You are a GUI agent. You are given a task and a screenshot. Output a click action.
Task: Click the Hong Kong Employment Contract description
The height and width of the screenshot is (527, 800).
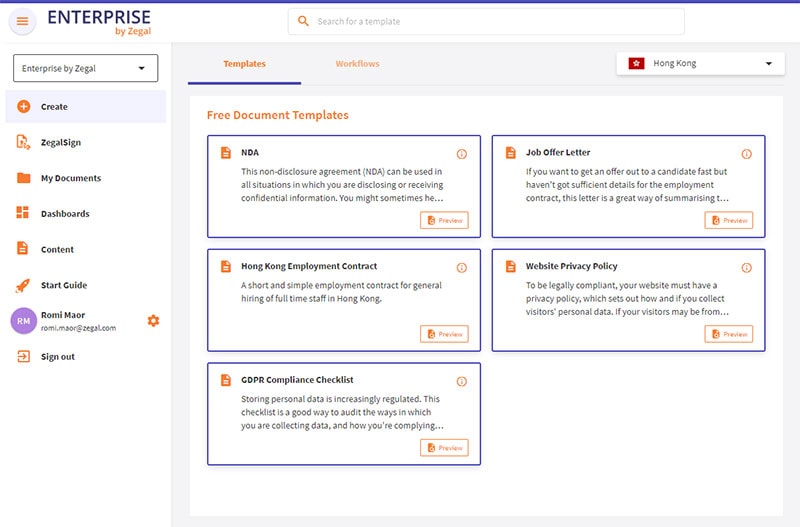[341, 292]
